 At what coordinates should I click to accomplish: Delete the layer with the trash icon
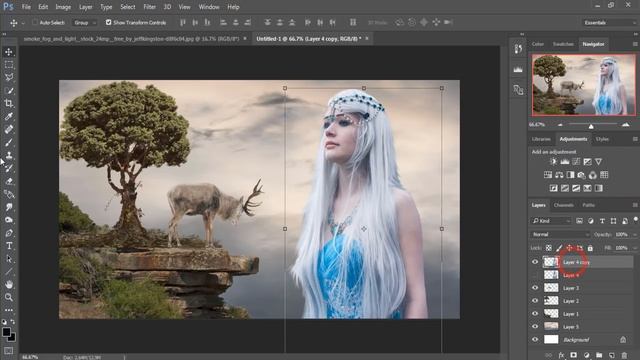[624, 356]
